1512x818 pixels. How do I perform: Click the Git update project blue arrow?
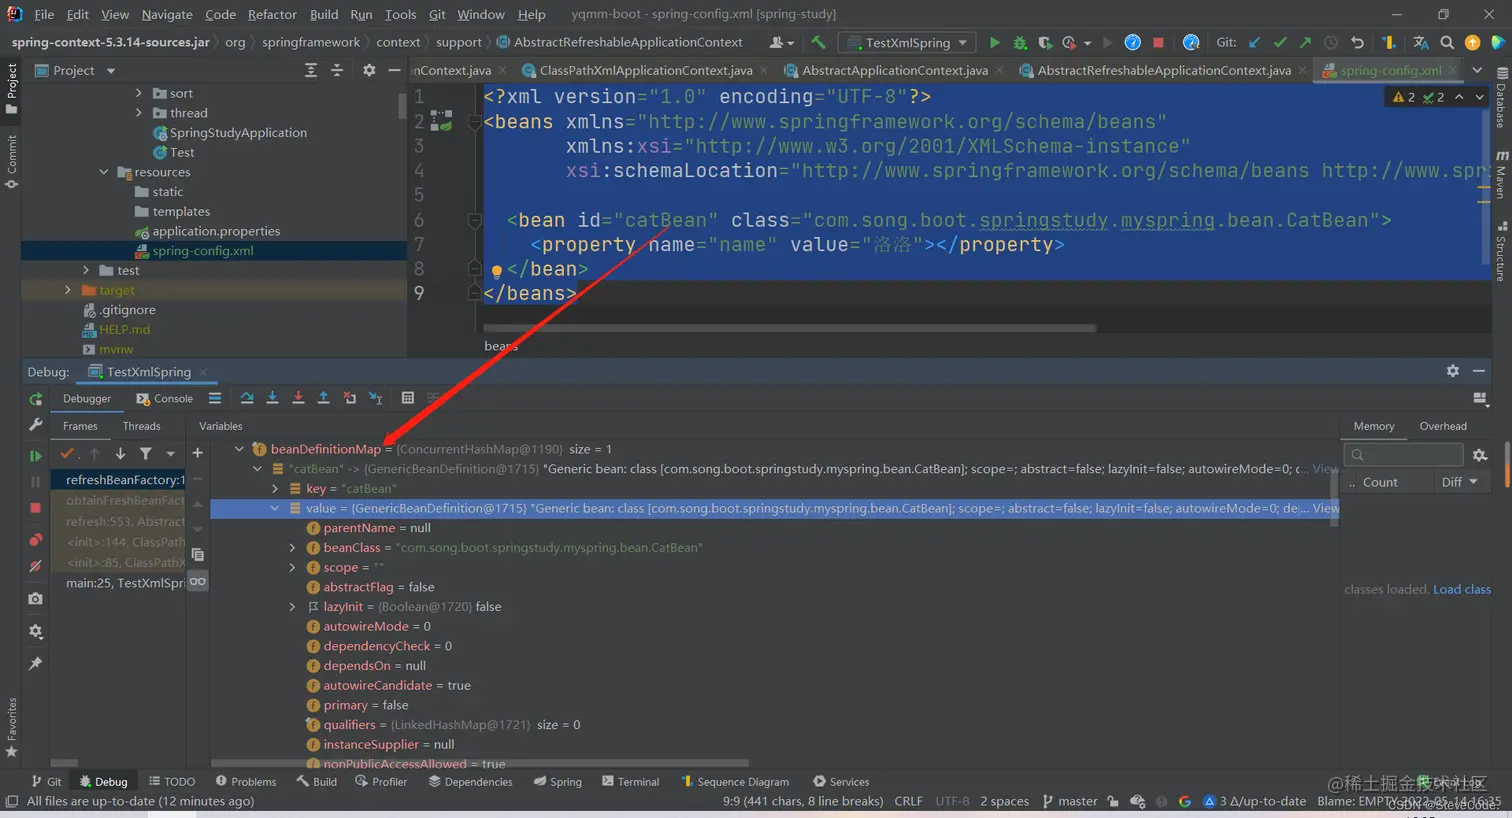tap(1255, 42)
